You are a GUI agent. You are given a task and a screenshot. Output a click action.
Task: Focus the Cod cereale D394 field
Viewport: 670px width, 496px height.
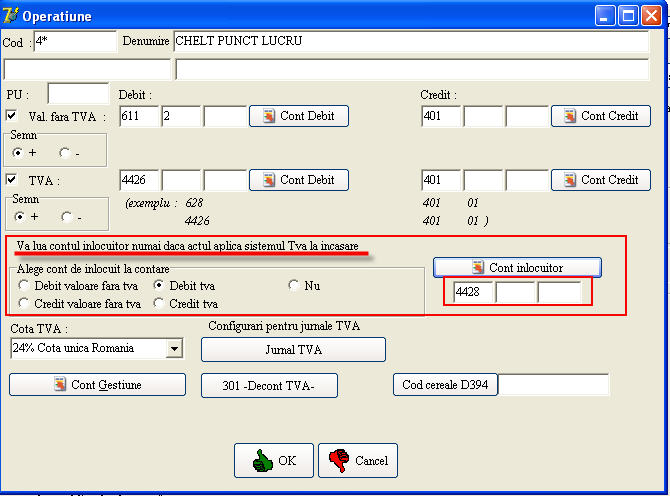tap(553, 385)
